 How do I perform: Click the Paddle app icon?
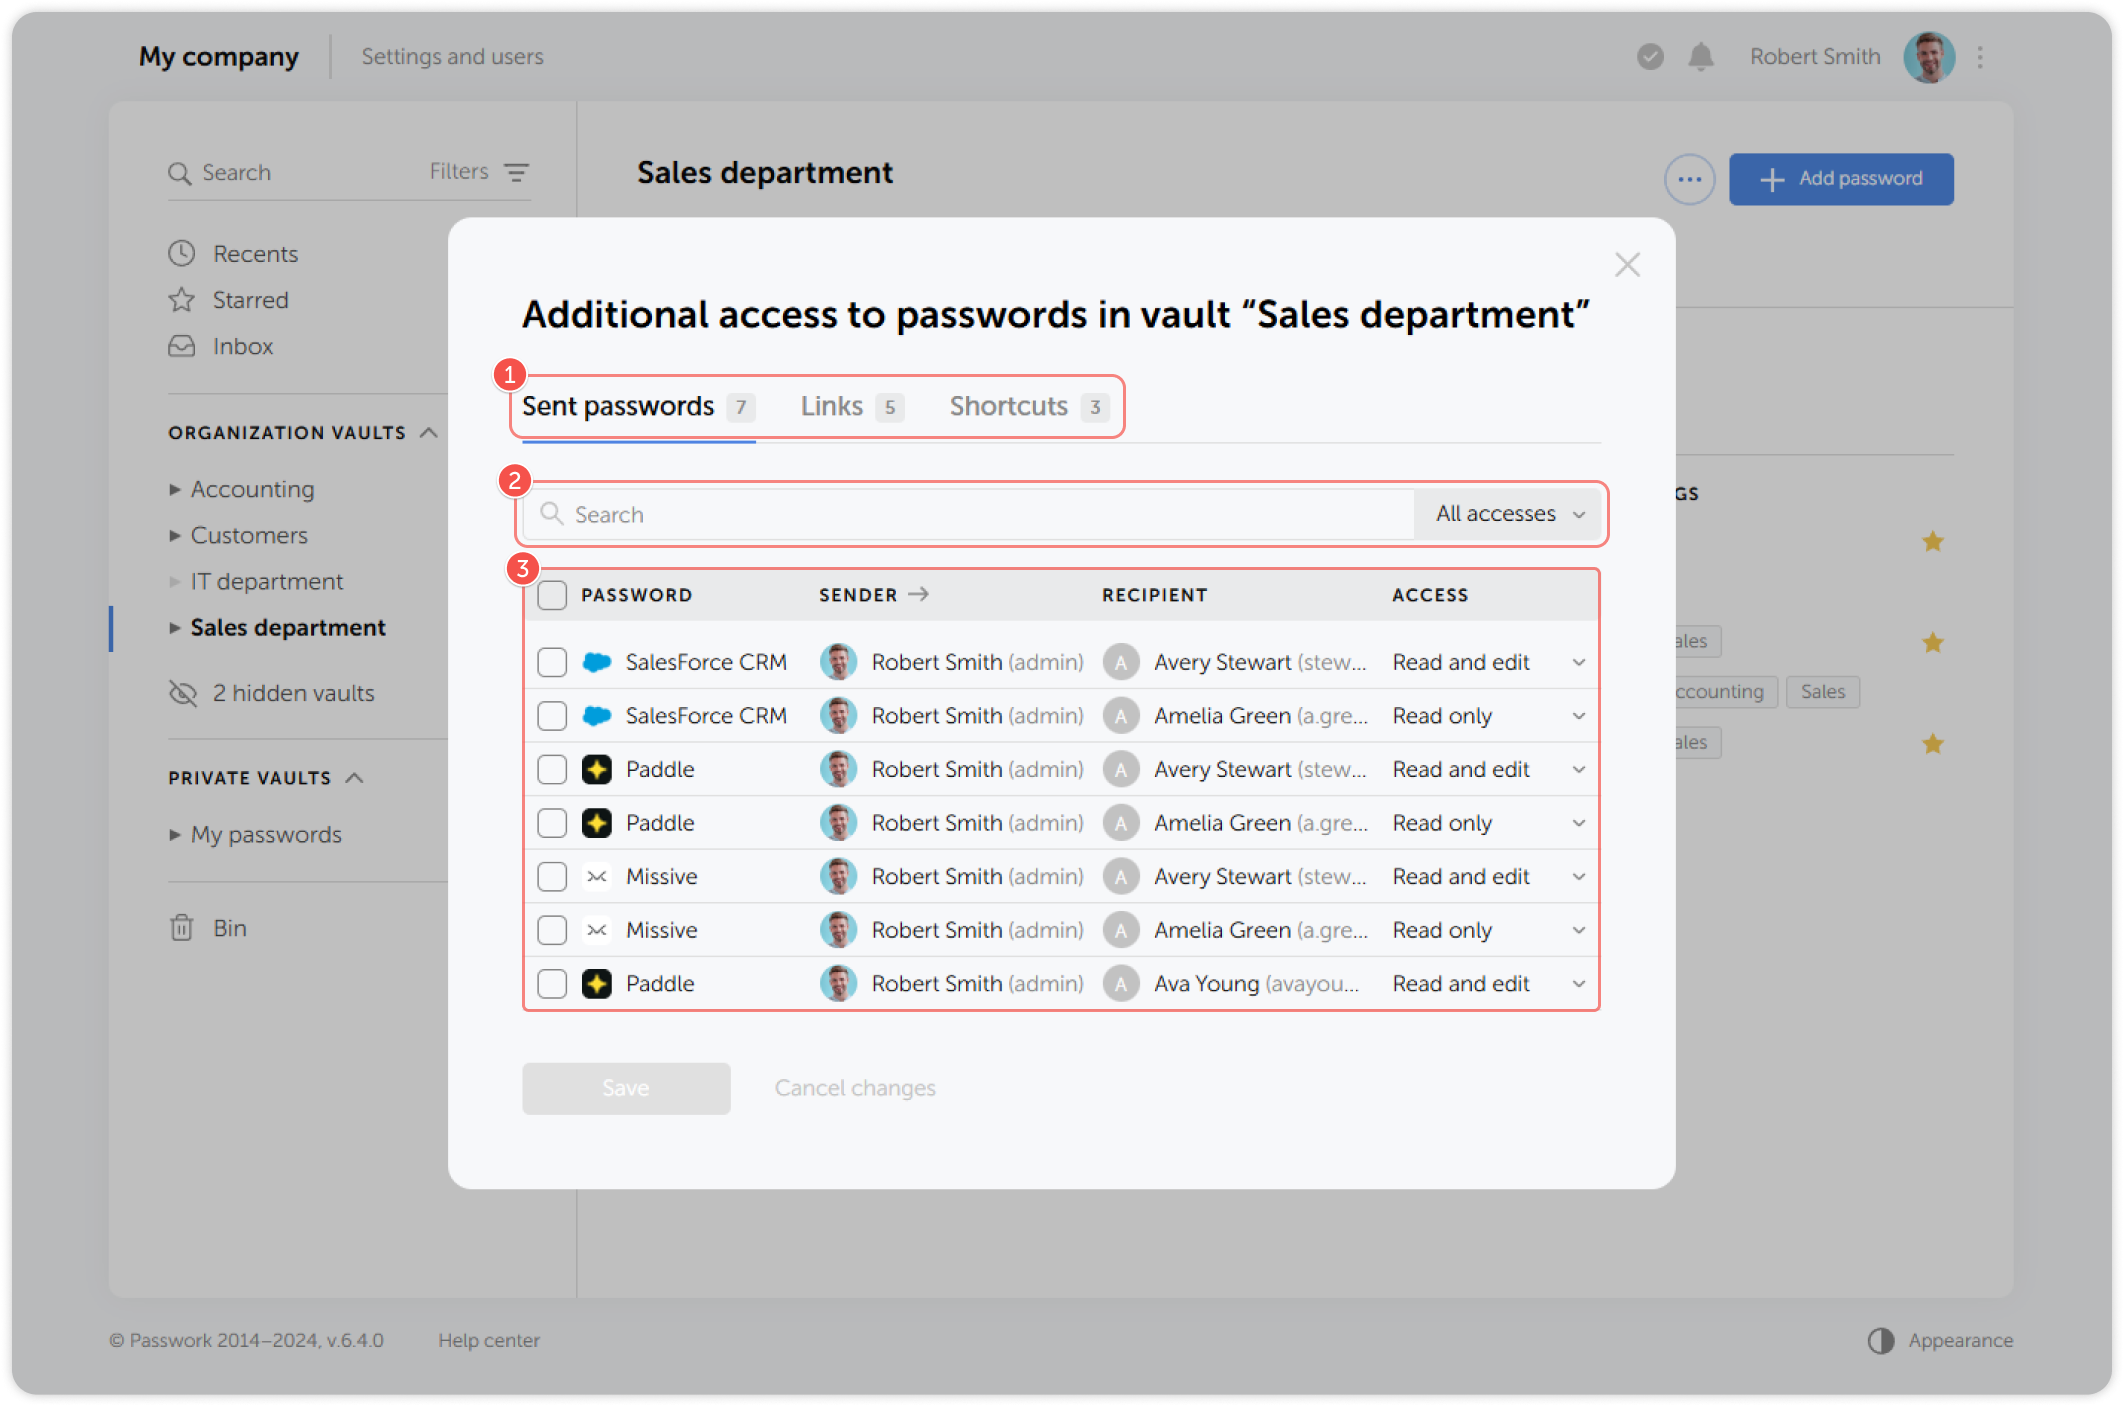pos(597,769)
